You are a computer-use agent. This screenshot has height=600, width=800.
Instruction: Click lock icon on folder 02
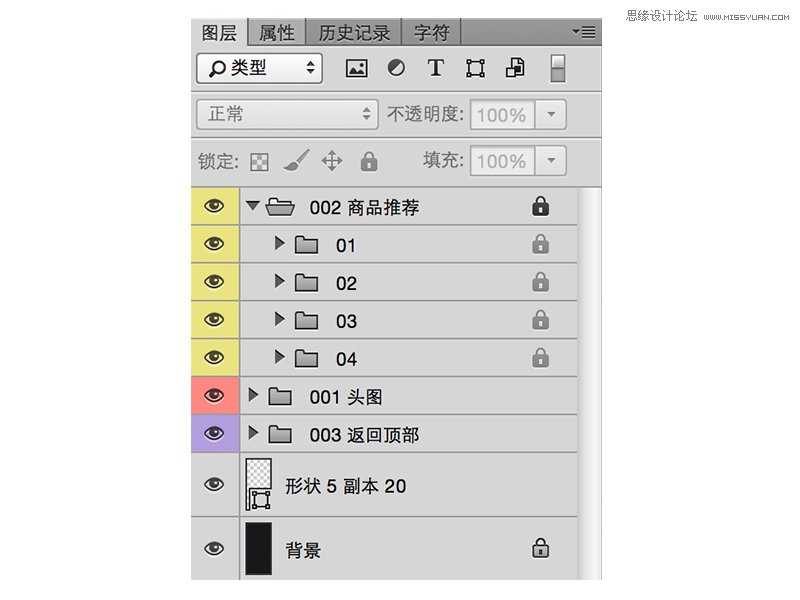[x=540, y=282]
